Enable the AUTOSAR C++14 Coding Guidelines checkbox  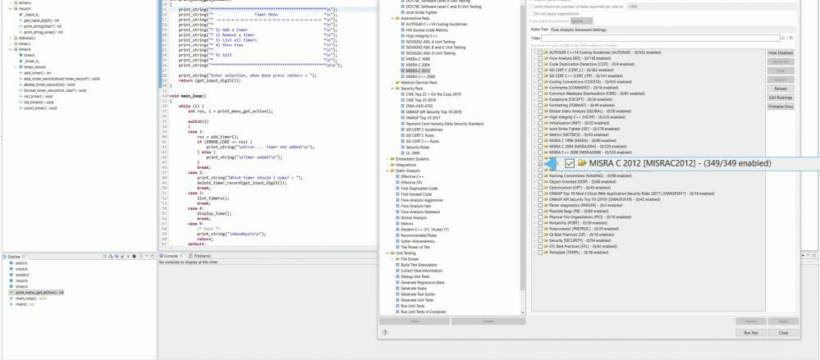540,53
